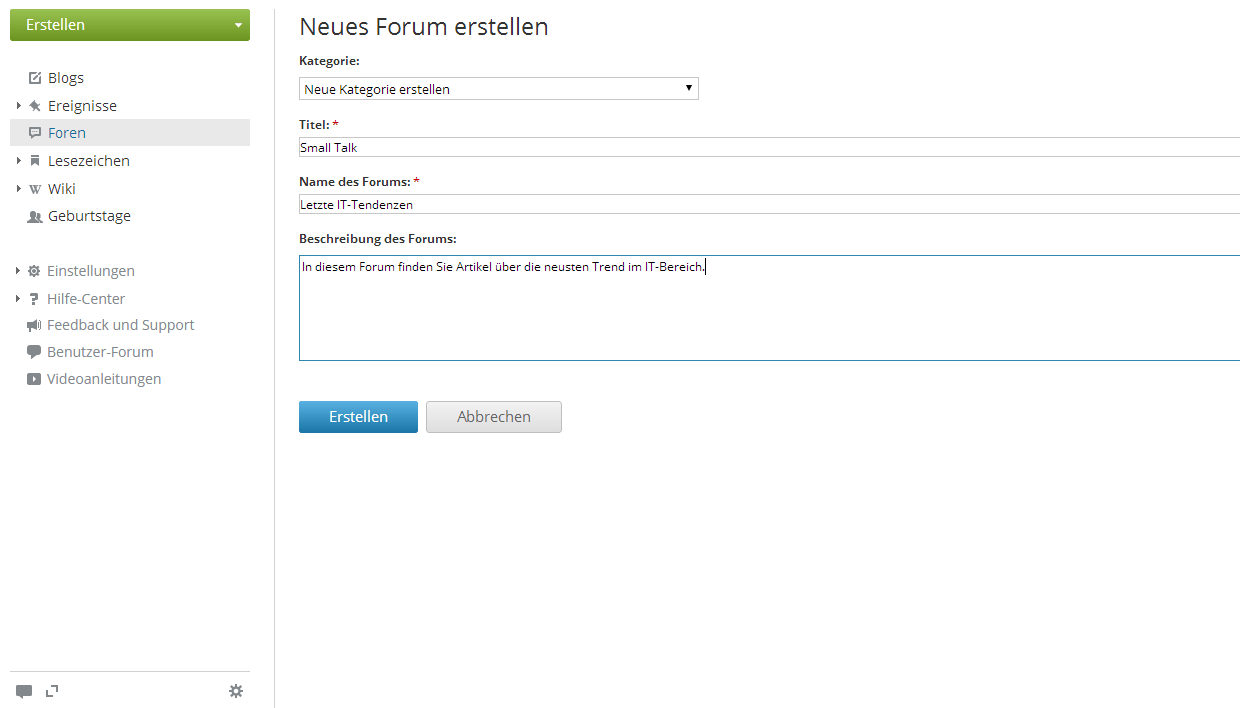Screen dimensions: 1240x708
Task: Open the green Erstellen dropdown arrow
Action: pos(238,25)
